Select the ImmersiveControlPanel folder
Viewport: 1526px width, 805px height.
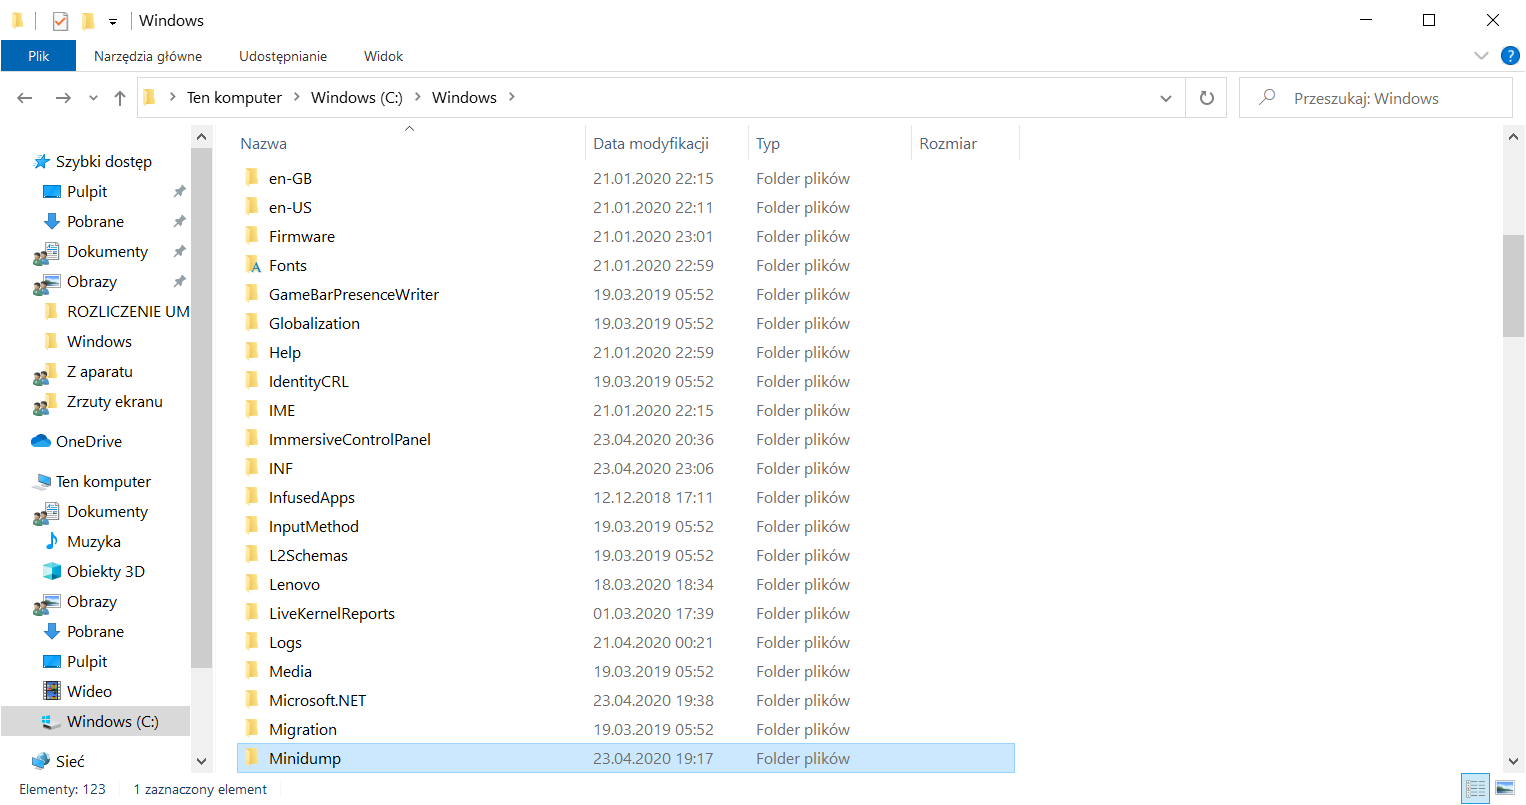[625, 439]
